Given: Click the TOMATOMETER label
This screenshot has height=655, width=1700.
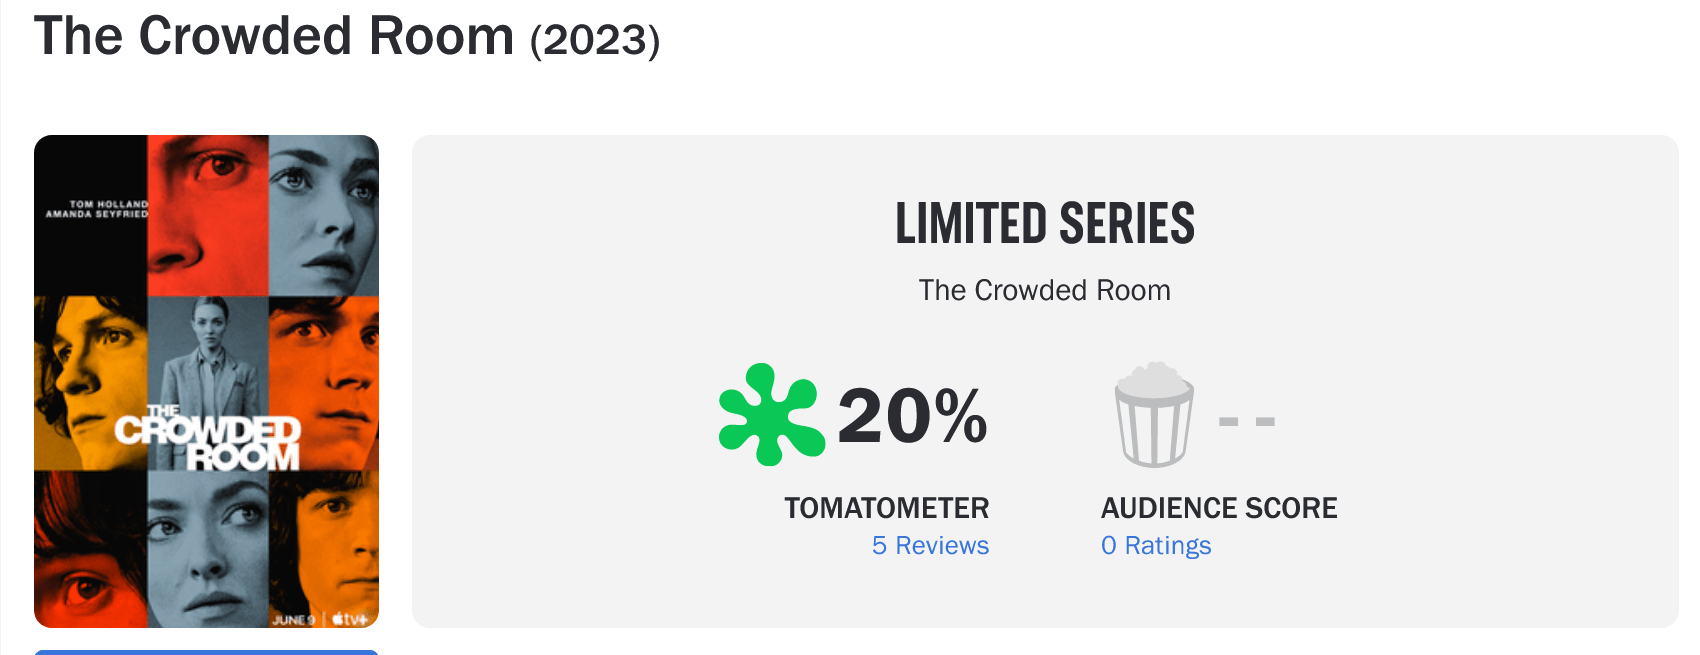Looking at the screenshot, I should coord(886,508).
